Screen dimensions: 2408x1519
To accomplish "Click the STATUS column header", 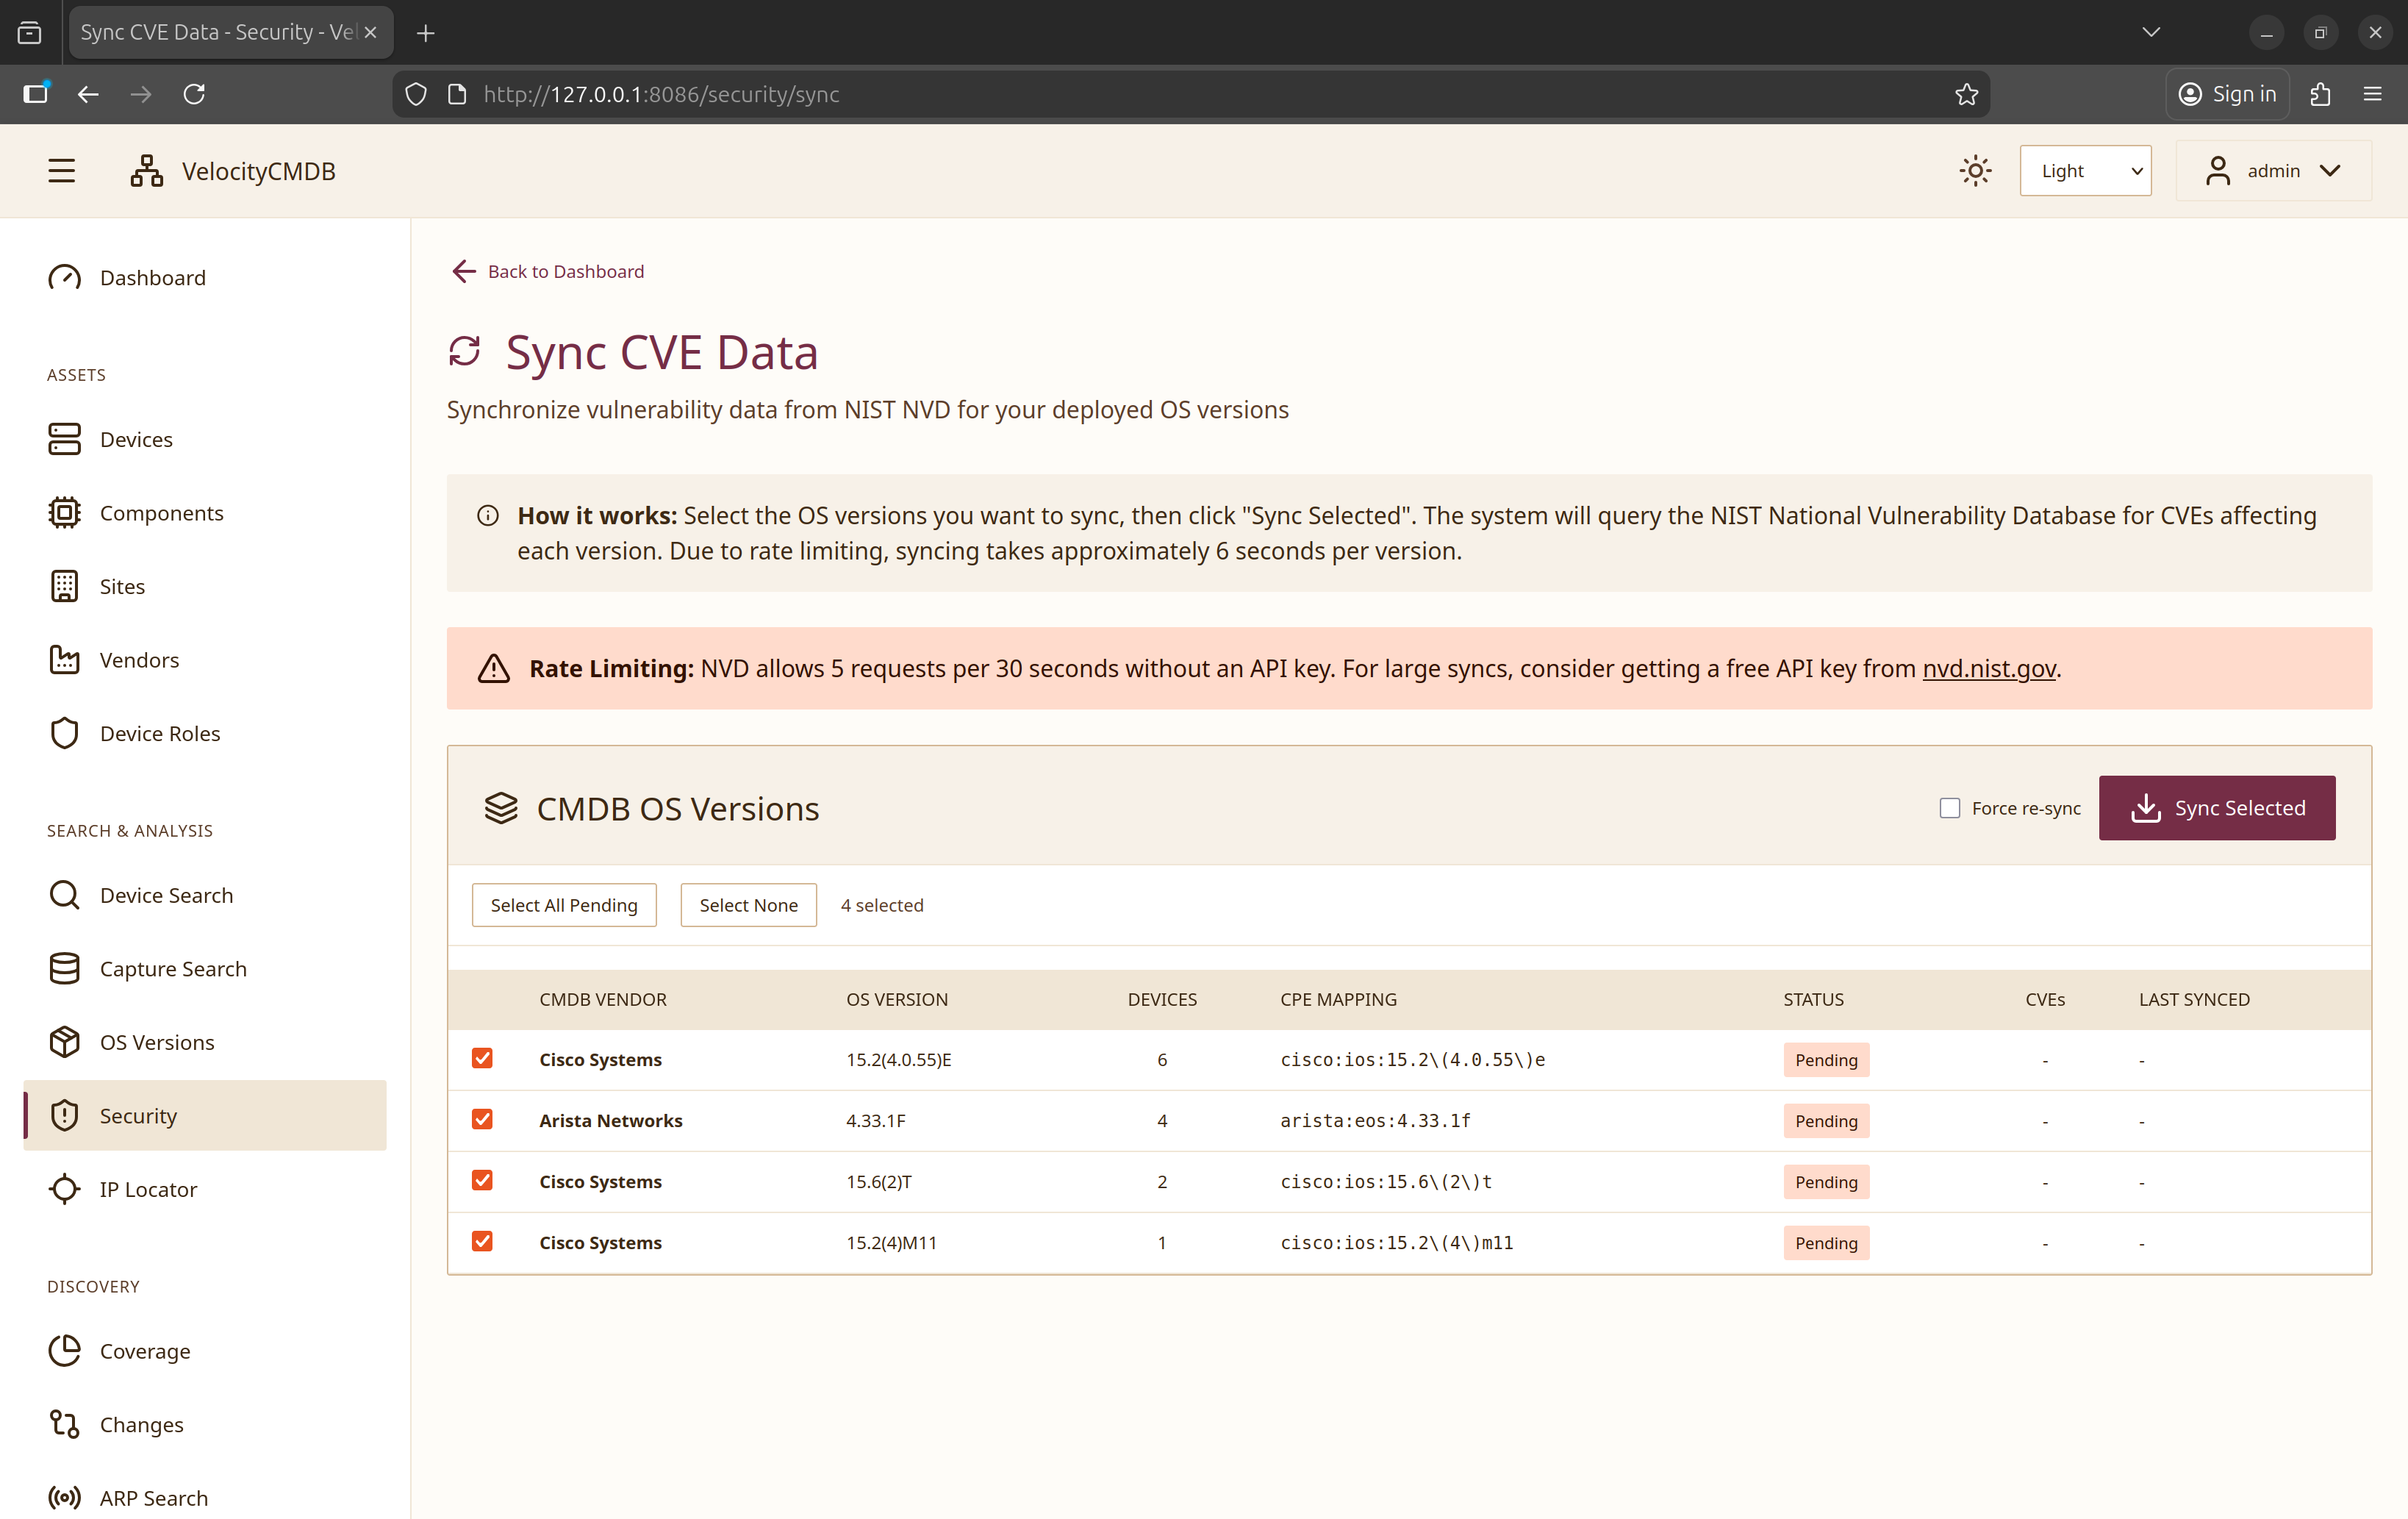I will tap(1813, 1000).
